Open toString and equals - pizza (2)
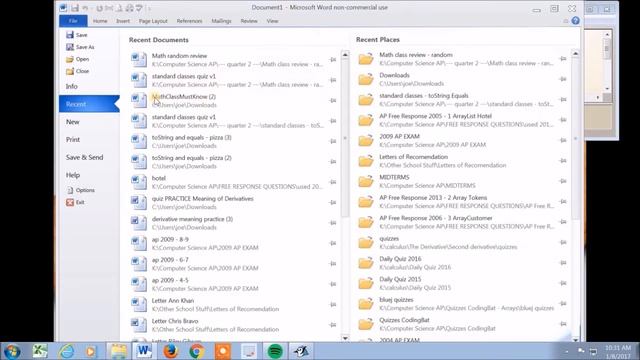 point(233,162)
